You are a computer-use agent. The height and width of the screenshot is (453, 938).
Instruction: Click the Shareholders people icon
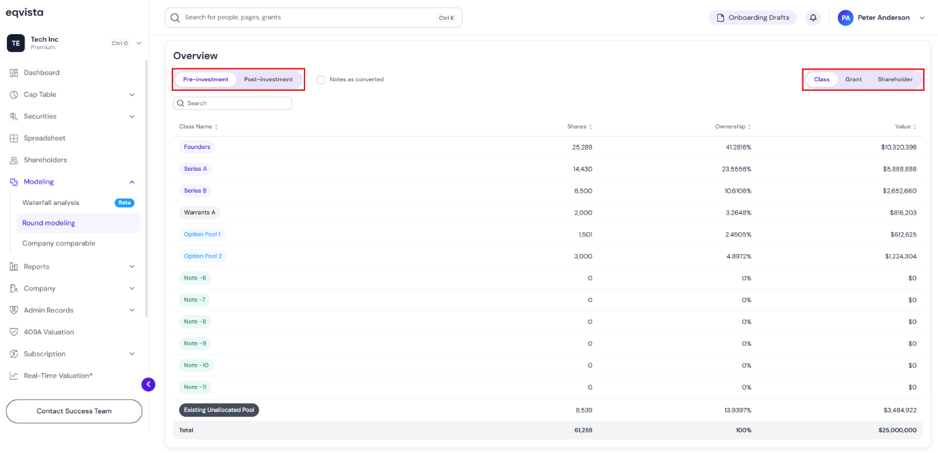point(14,160)
